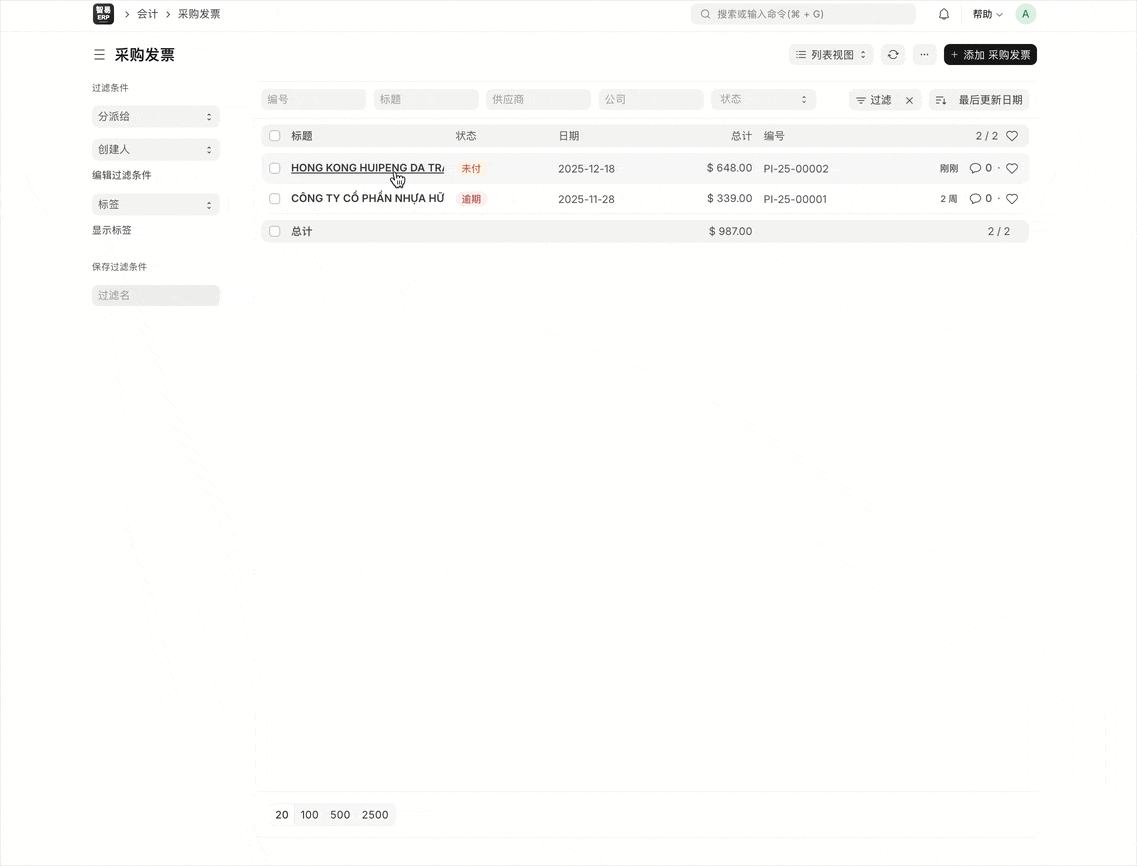The width and height of the screenshot is (1137, 866).
Task: Open the 分派给 filter dropdown
Action: (155, 116)
